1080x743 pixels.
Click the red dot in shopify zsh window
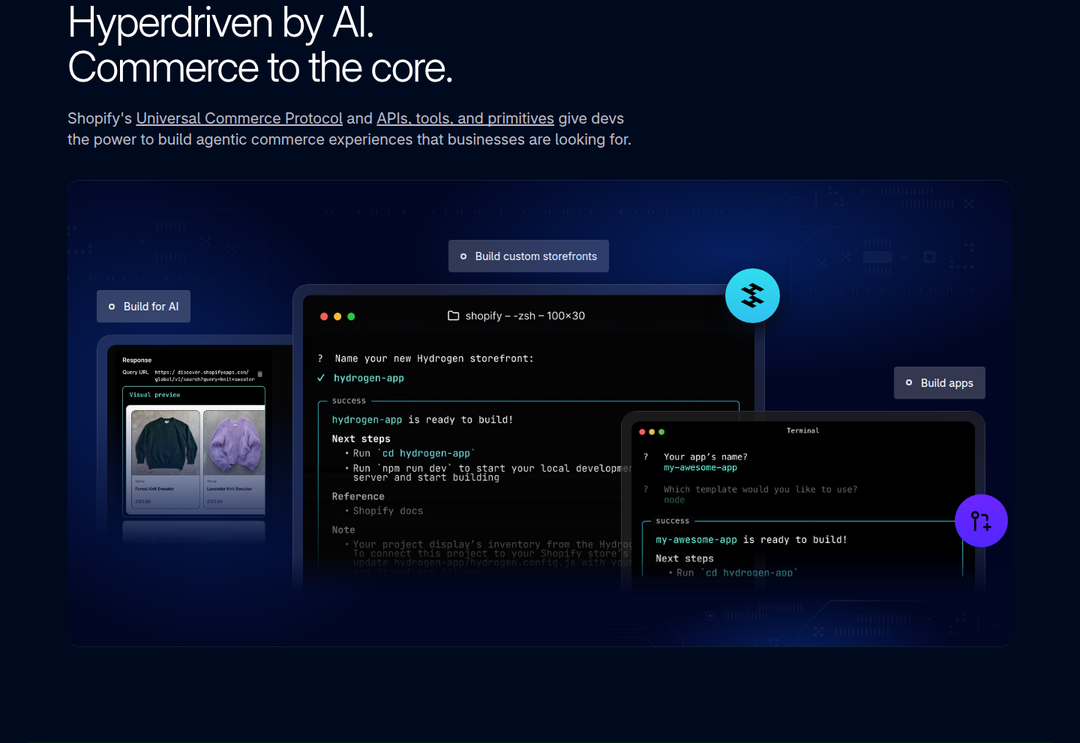point(324,317)
